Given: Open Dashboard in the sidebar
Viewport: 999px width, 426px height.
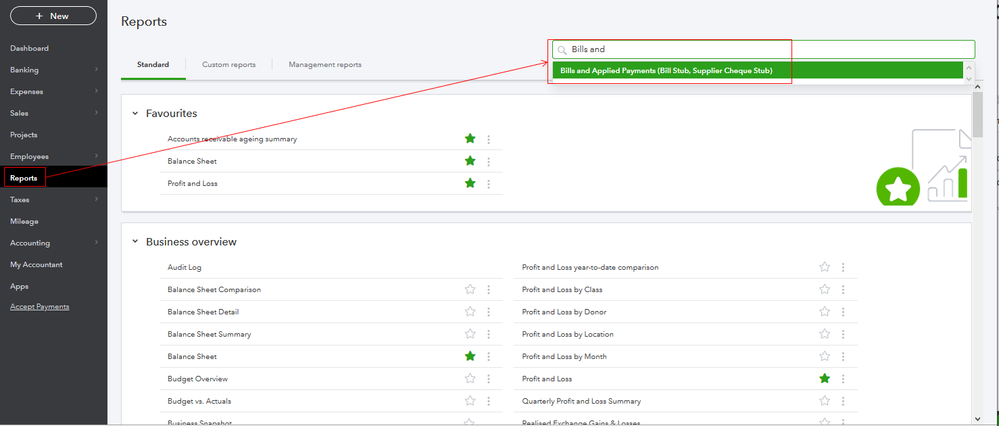Looking at the screenshot, I should 29,48.
